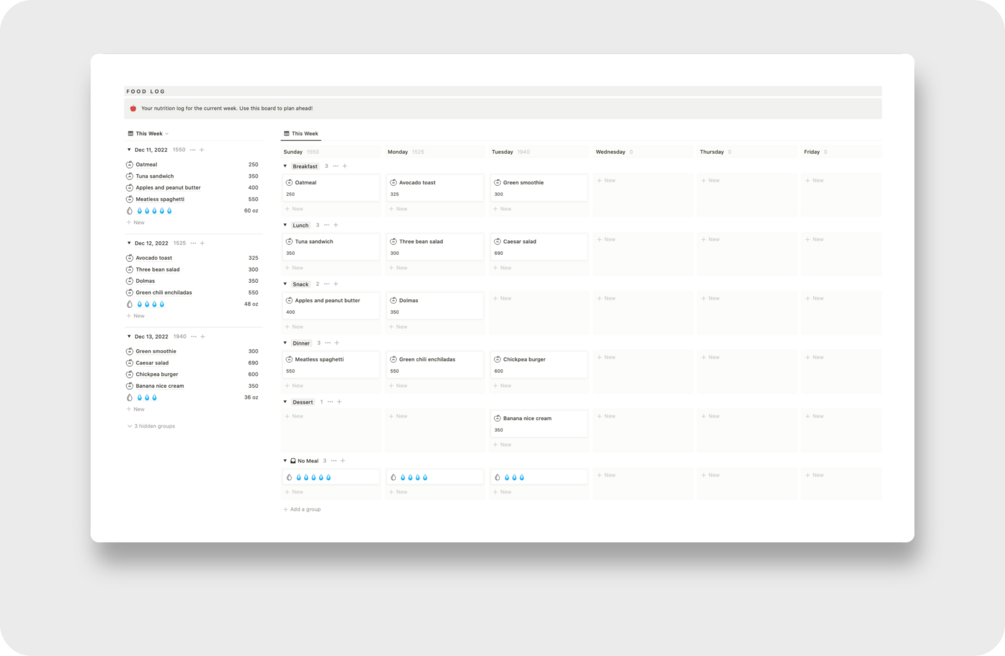Click the Breakfast group label

[304, 166]
